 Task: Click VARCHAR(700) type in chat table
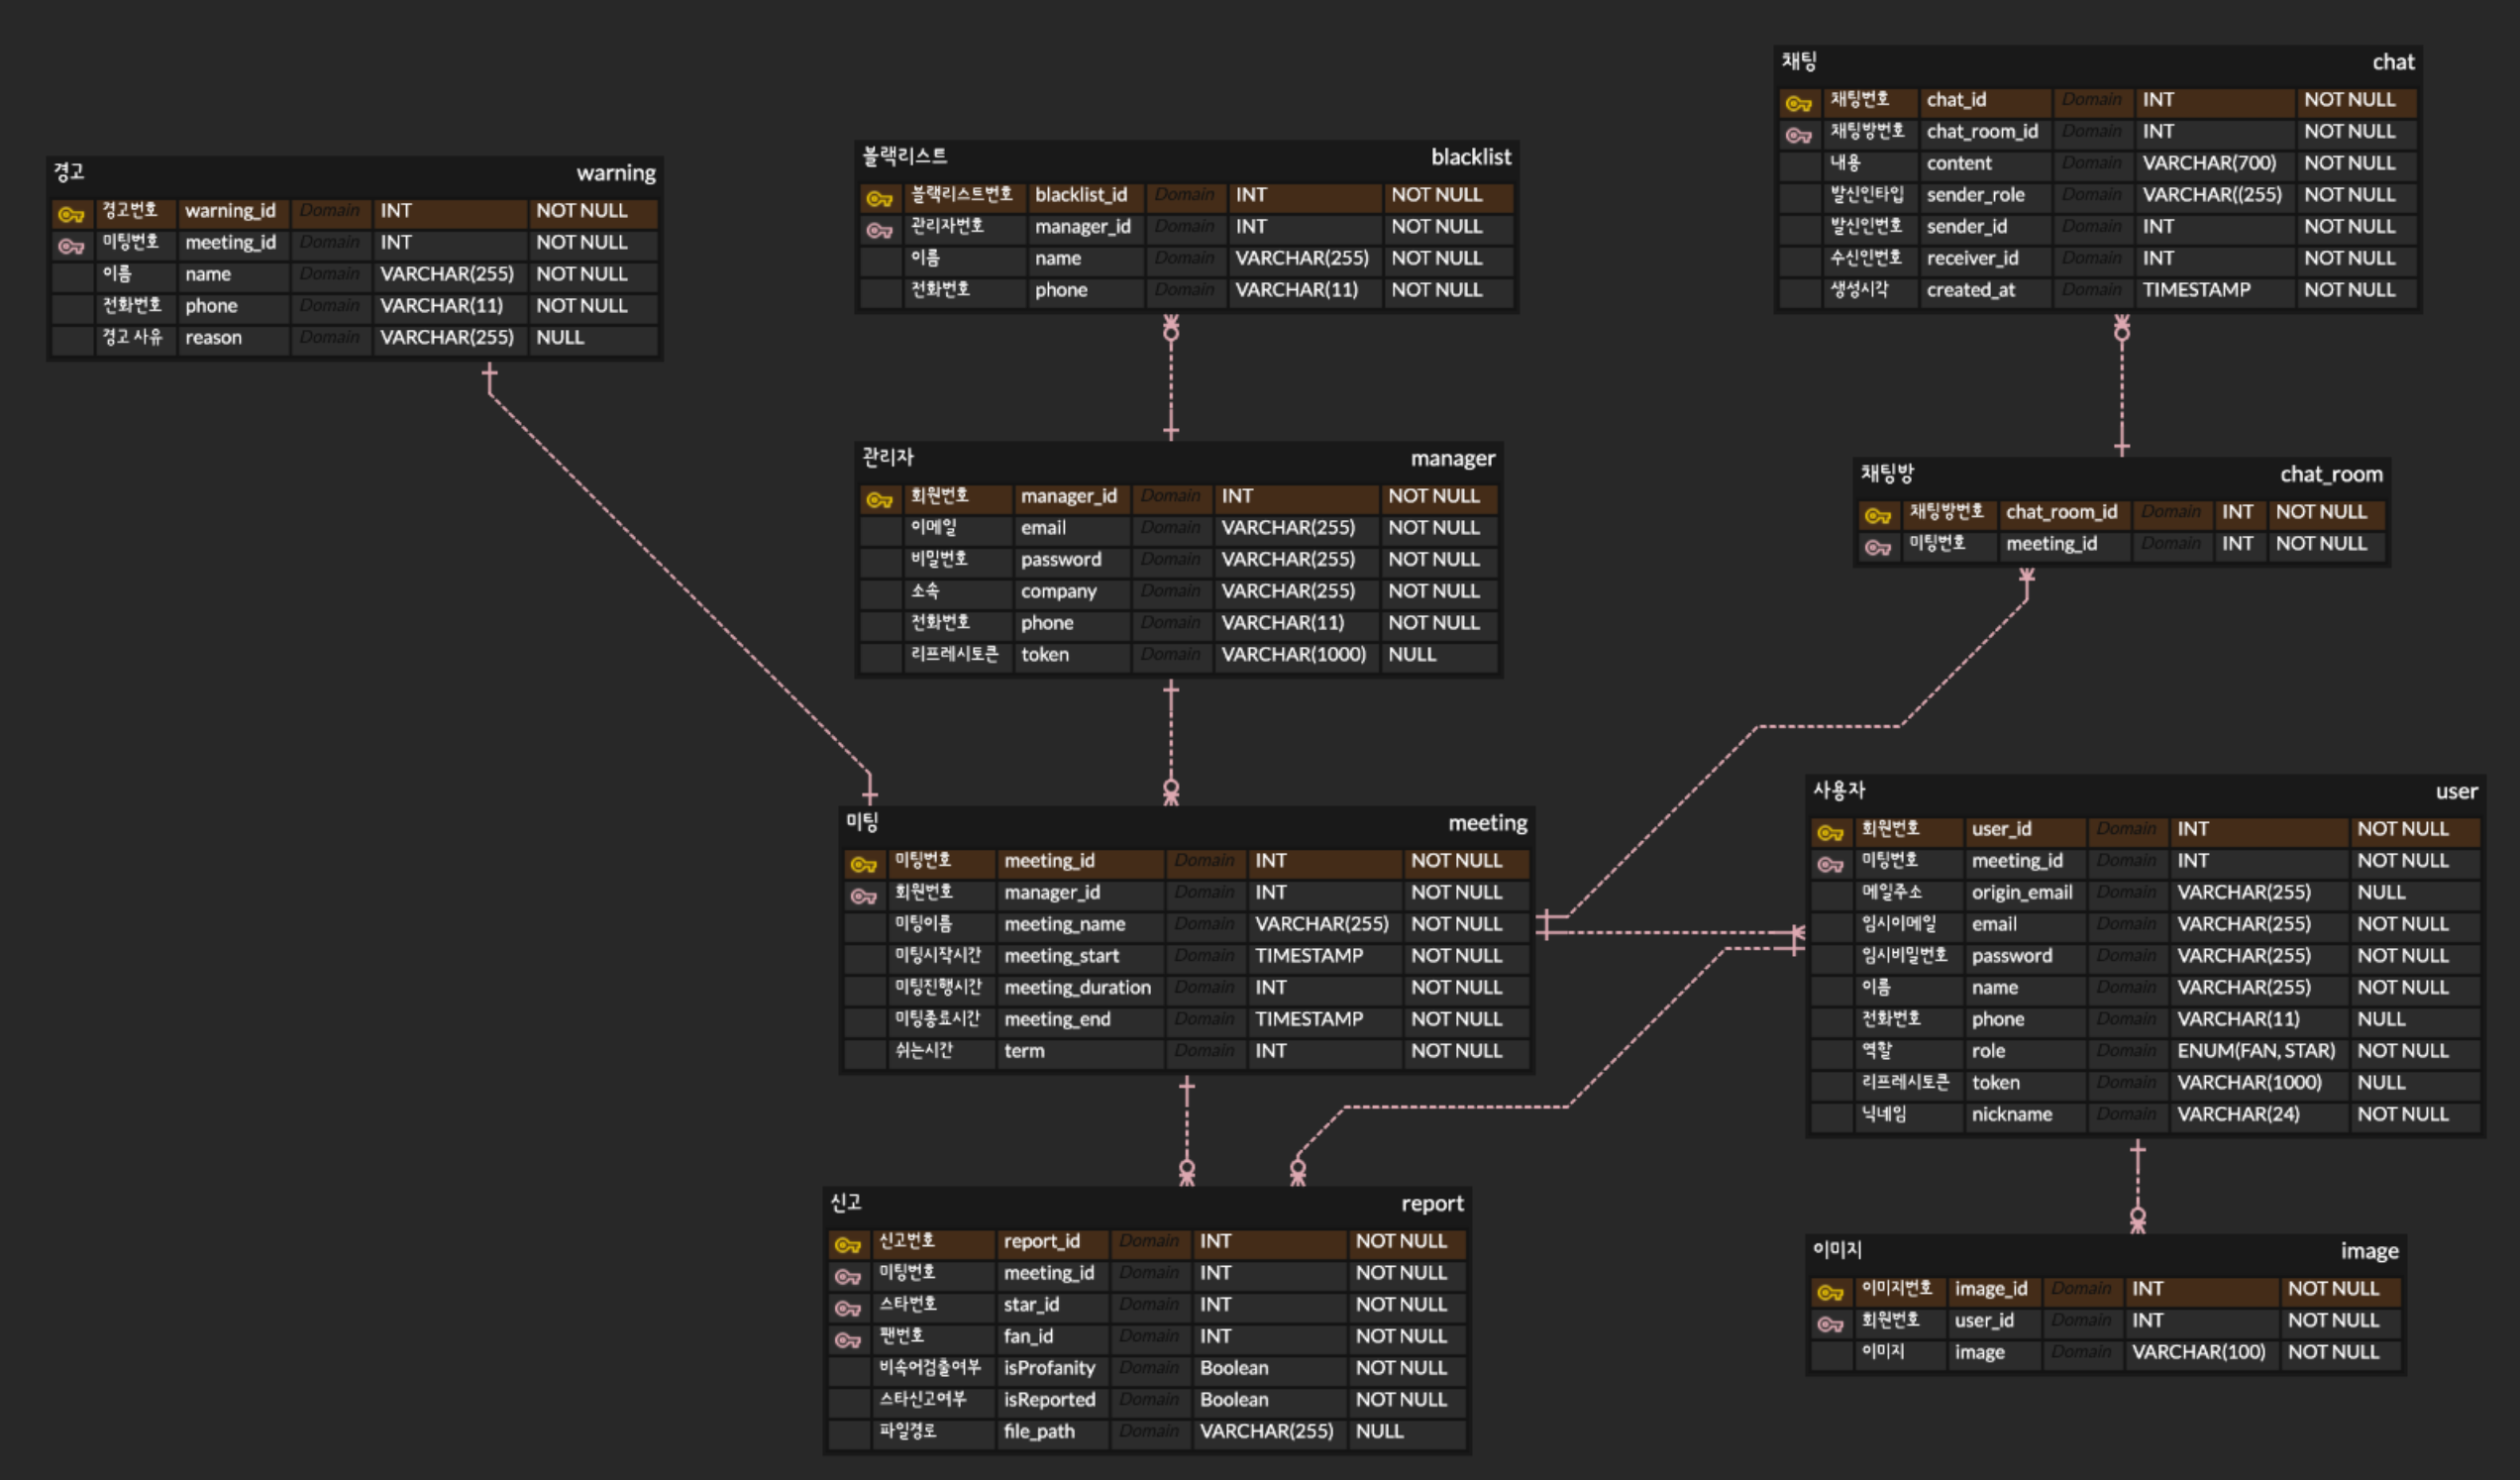coord(2209,163)
